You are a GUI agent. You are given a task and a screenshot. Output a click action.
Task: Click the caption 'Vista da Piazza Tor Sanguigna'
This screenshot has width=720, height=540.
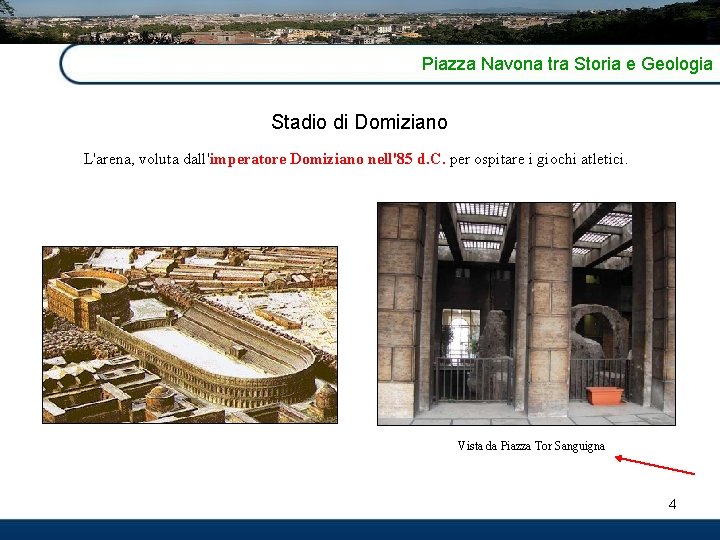point(531,446)
